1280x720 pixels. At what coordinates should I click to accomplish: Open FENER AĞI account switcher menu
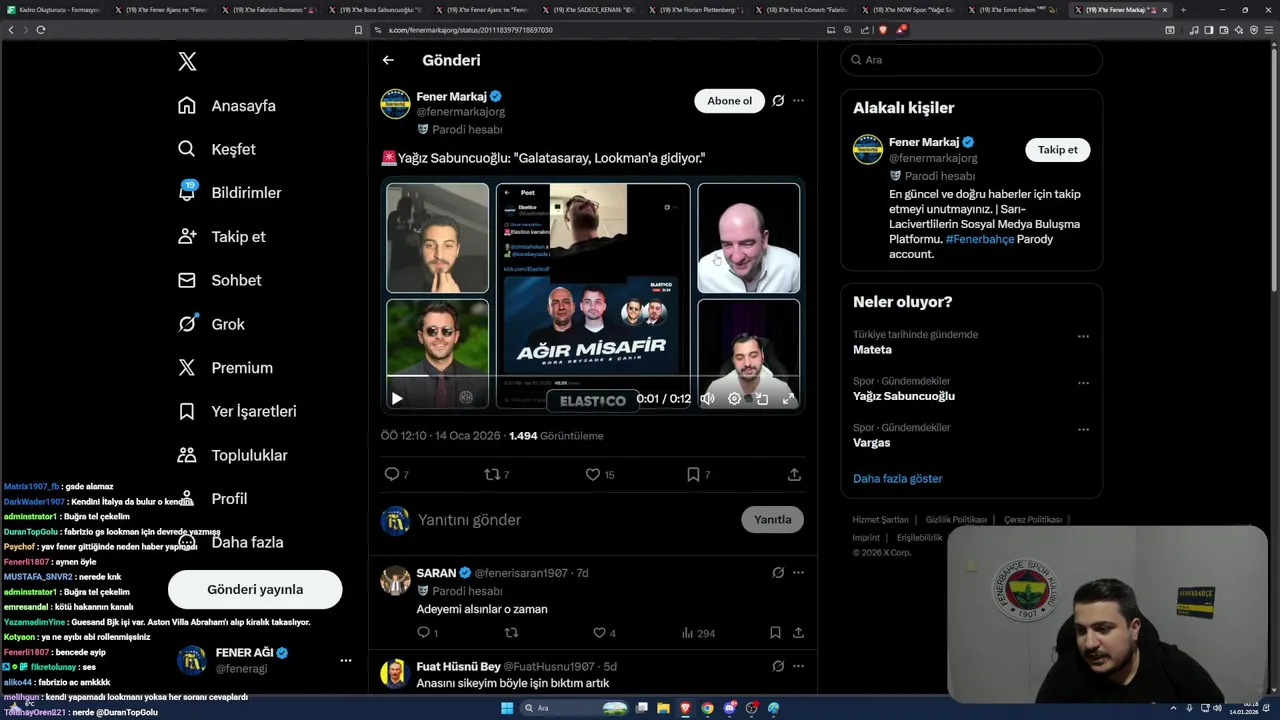coord(345,661)
